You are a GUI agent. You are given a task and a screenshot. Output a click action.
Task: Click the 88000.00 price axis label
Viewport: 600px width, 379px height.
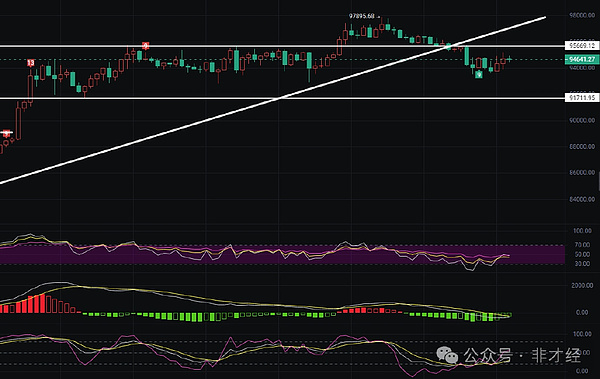(x=582, y=147)
